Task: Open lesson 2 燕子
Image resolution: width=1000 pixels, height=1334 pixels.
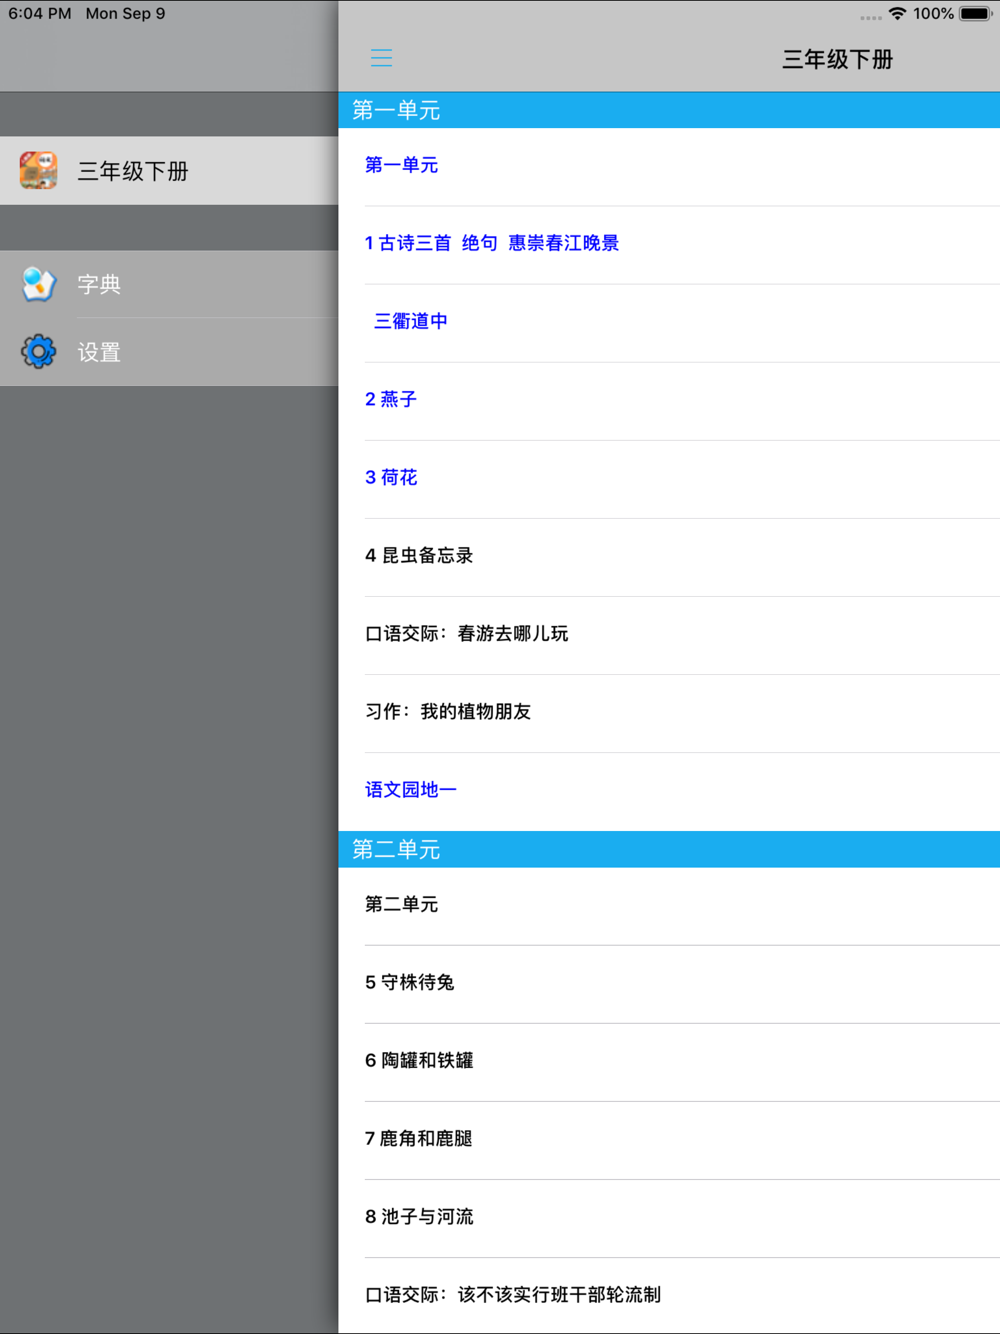Action: pos(669,400)
